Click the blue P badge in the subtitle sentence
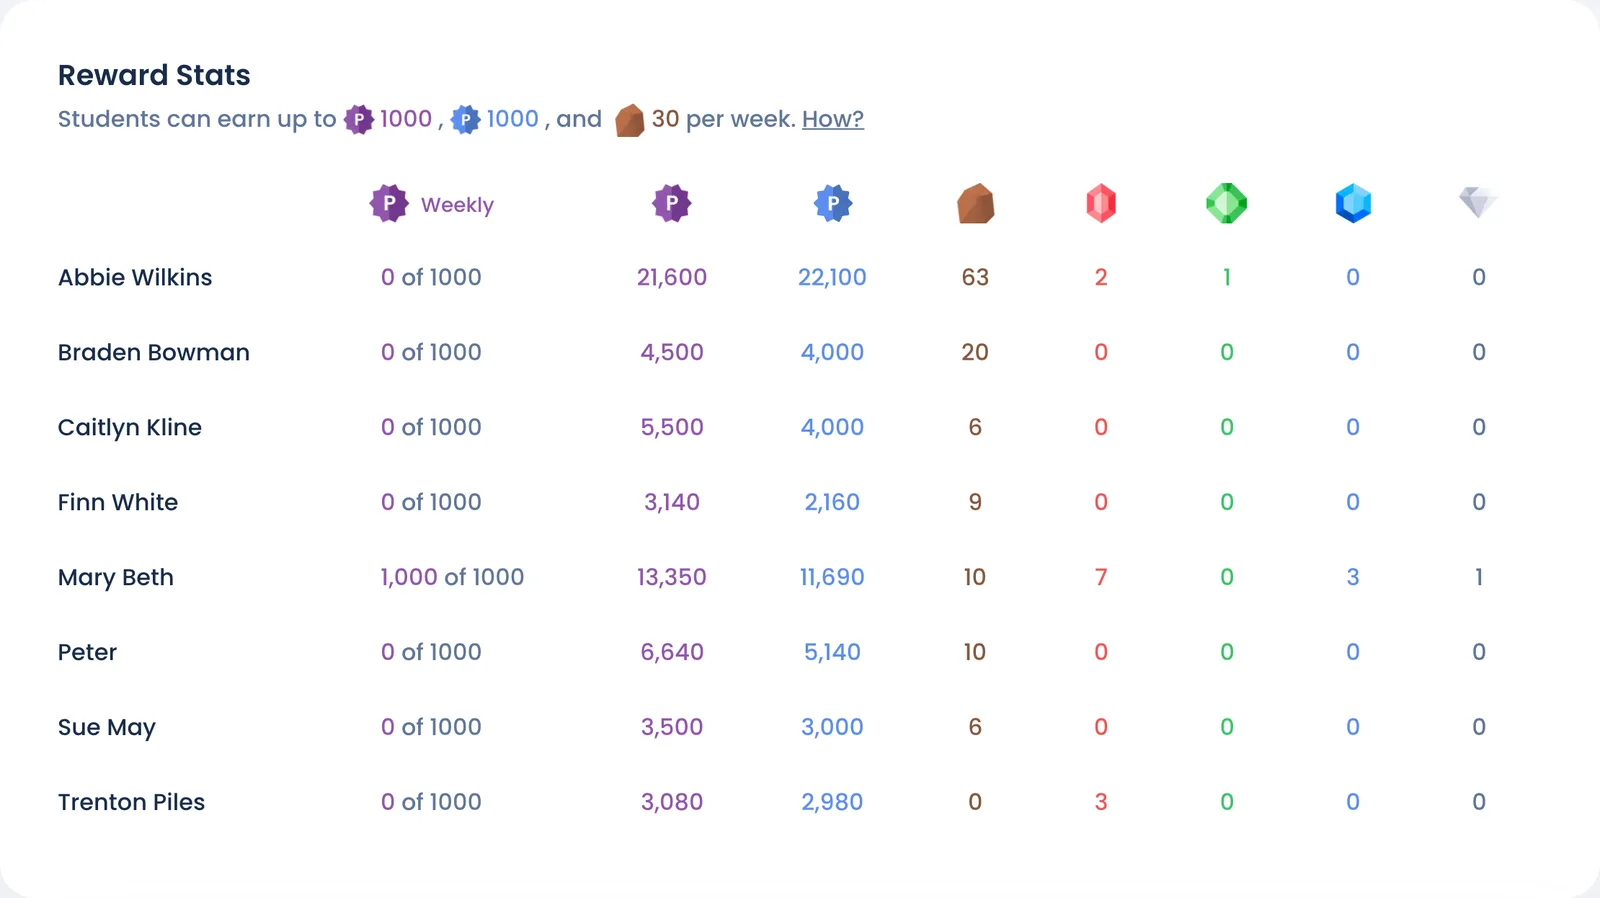The width and height of the screenshot is (1600, 898). point(465,120)
